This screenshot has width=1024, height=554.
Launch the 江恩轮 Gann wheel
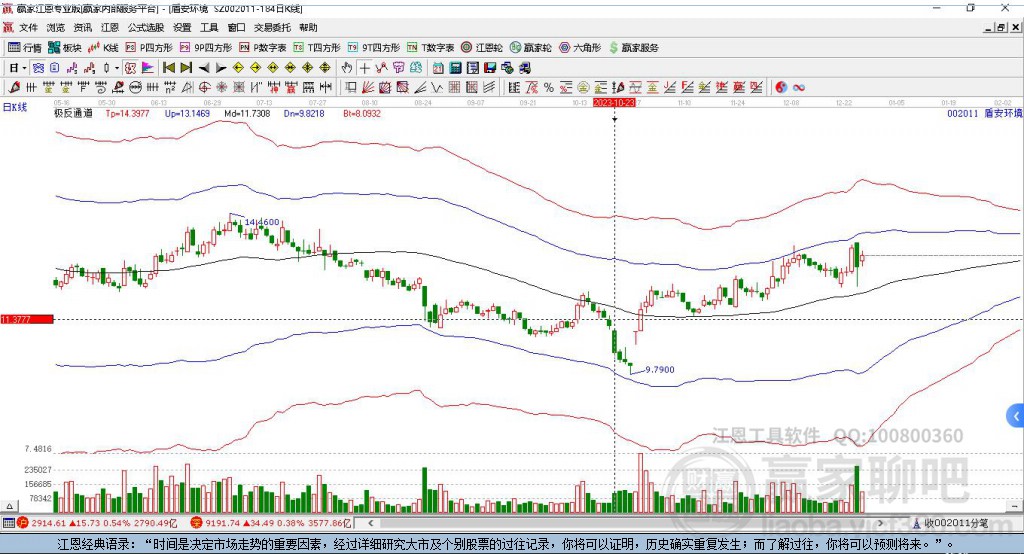point(482,48)
